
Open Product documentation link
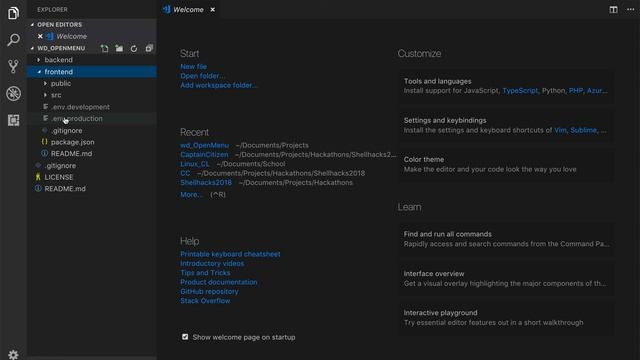[x=219, y=282]
